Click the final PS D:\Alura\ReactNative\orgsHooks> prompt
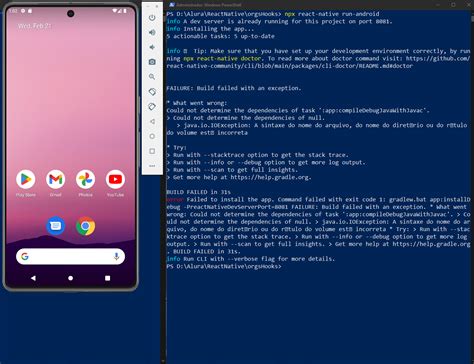The image size is (474, 364). click(224, 266)
